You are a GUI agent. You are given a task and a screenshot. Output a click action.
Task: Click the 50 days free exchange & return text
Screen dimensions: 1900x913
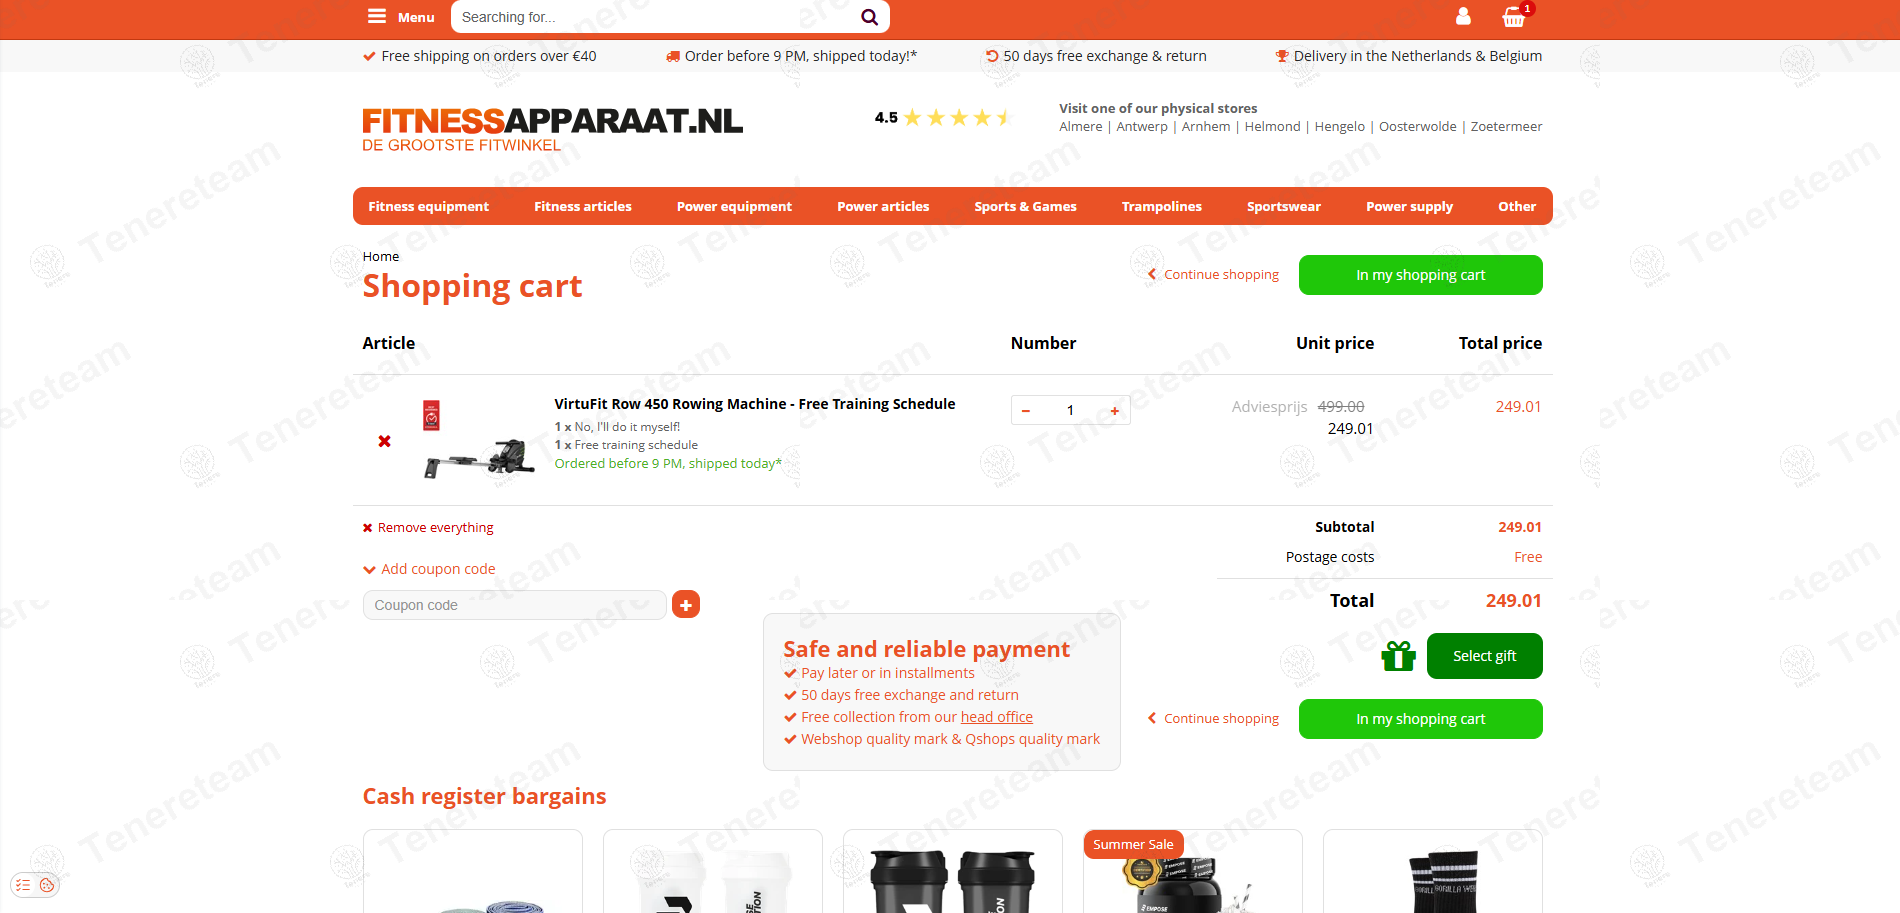tap(1105, 56)
